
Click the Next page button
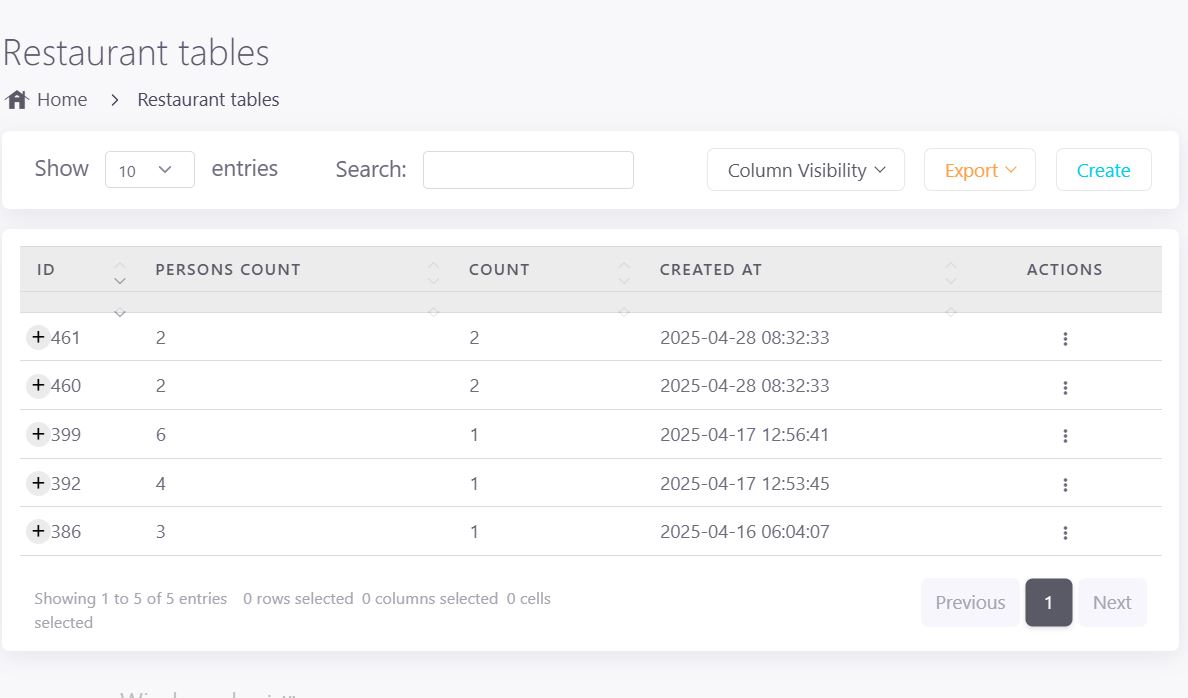1111,602
